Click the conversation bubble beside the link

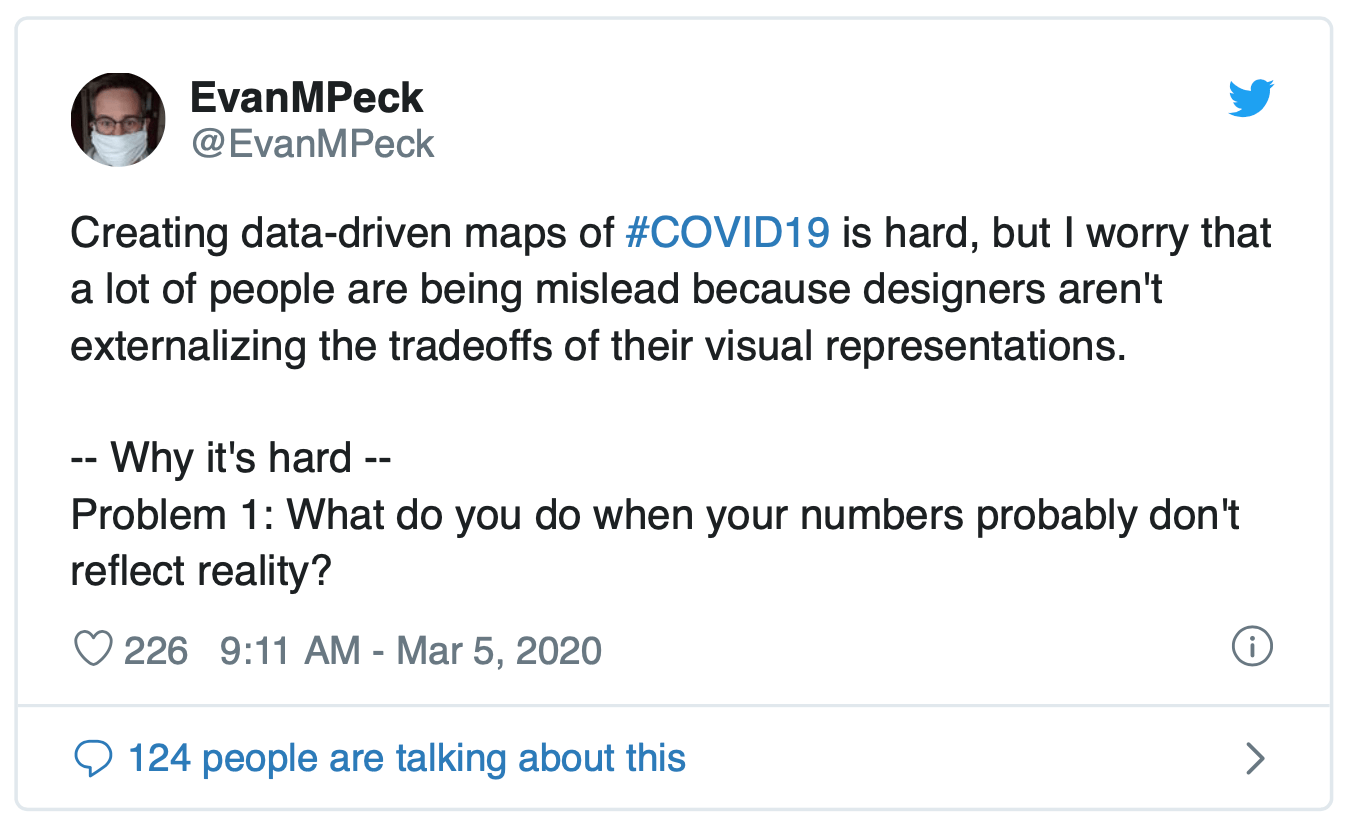pos(94,758)
